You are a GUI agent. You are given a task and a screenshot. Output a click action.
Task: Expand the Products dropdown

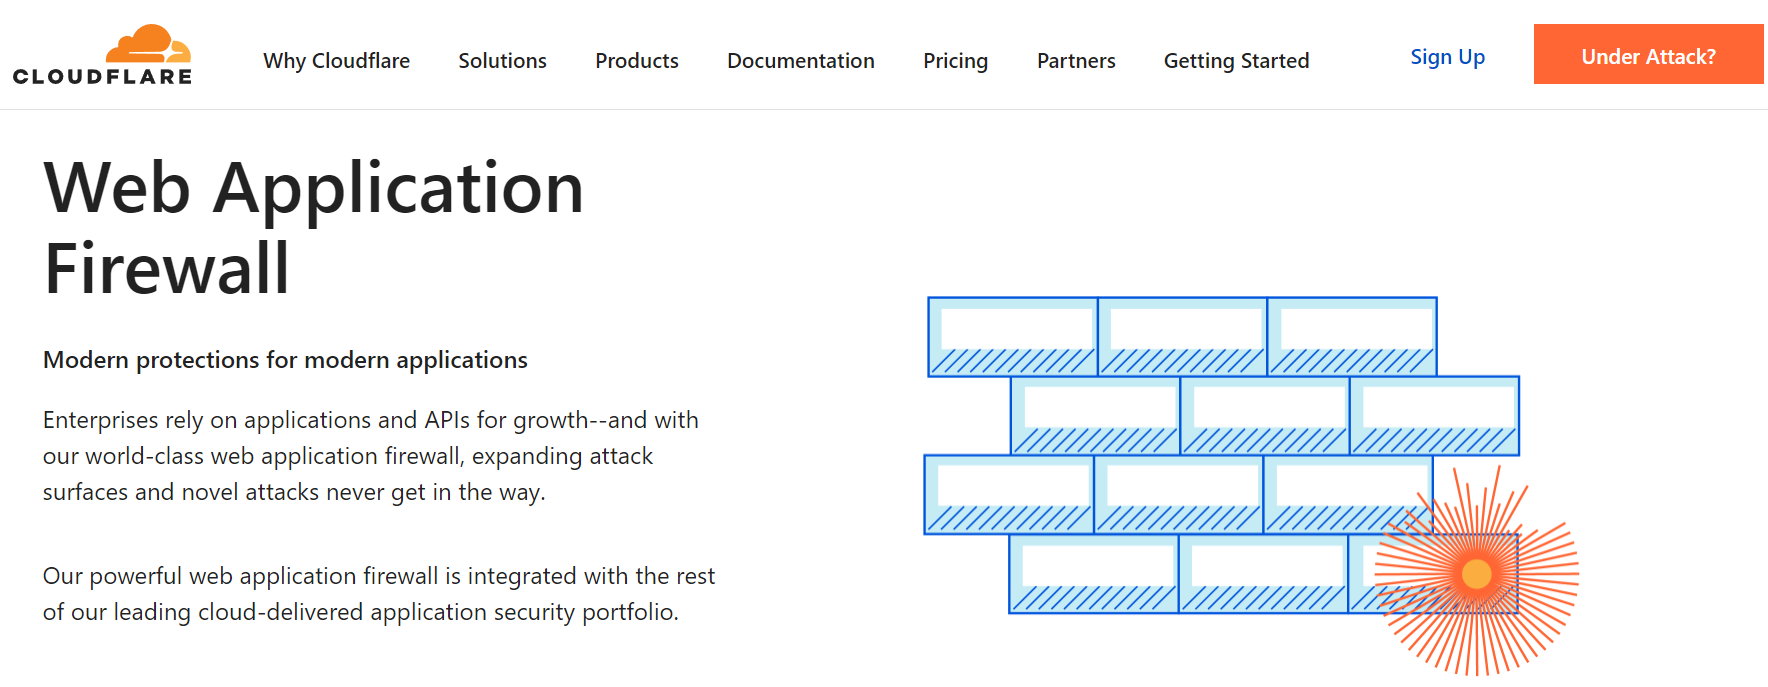click(x=636, y=61)
